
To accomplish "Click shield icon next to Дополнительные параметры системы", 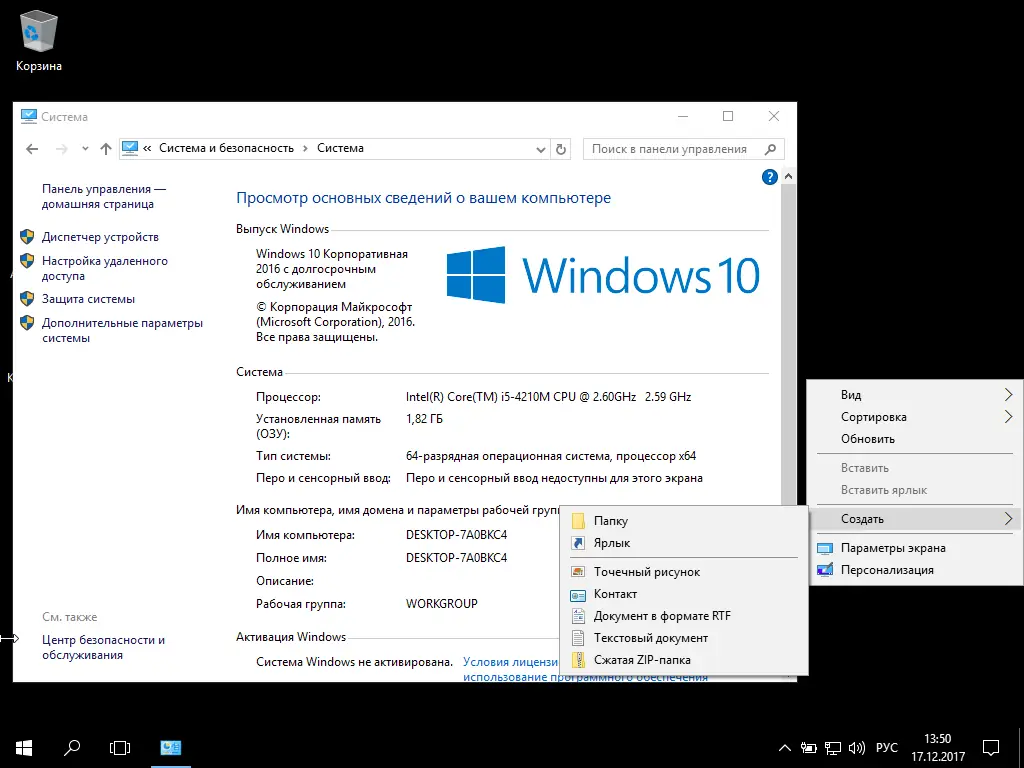I will coord(27,323).
